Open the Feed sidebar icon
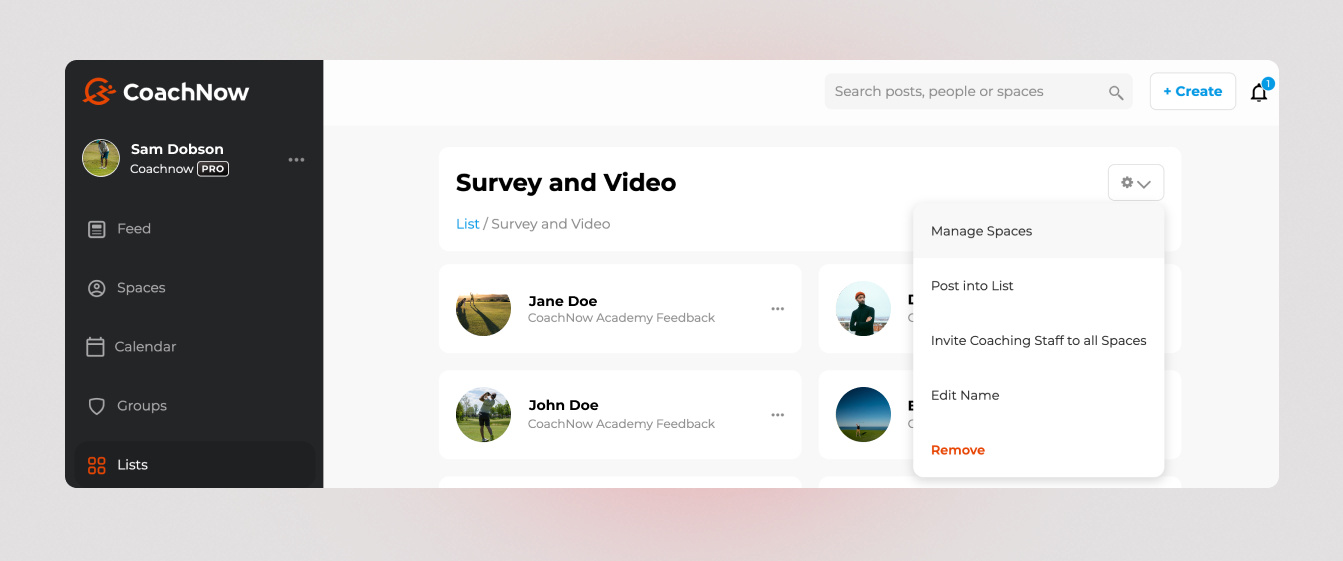The width and height of the screenshot is (1343, 561). (x=97, y=229)
